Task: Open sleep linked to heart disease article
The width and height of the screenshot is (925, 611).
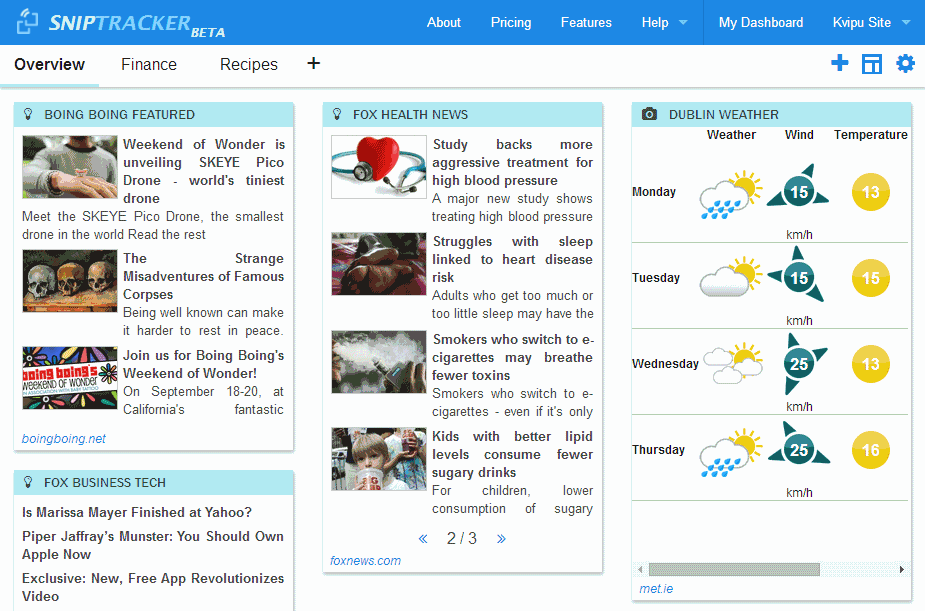Action: 512,259
